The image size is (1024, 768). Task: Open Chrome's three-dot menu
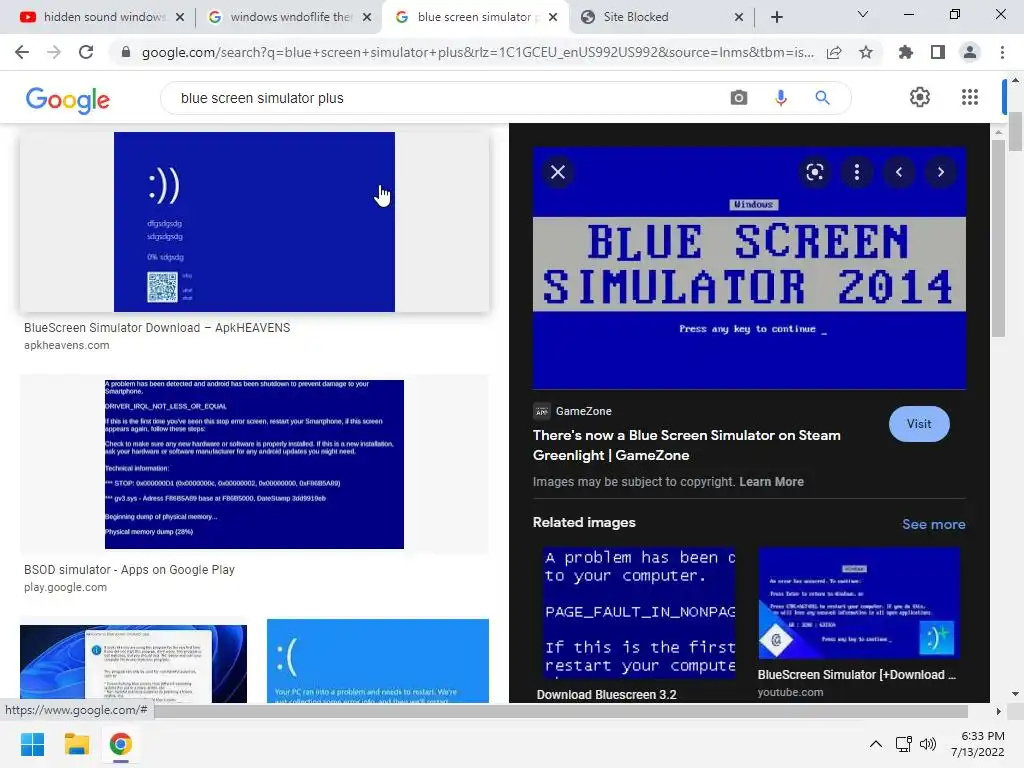pos(1002,52)
